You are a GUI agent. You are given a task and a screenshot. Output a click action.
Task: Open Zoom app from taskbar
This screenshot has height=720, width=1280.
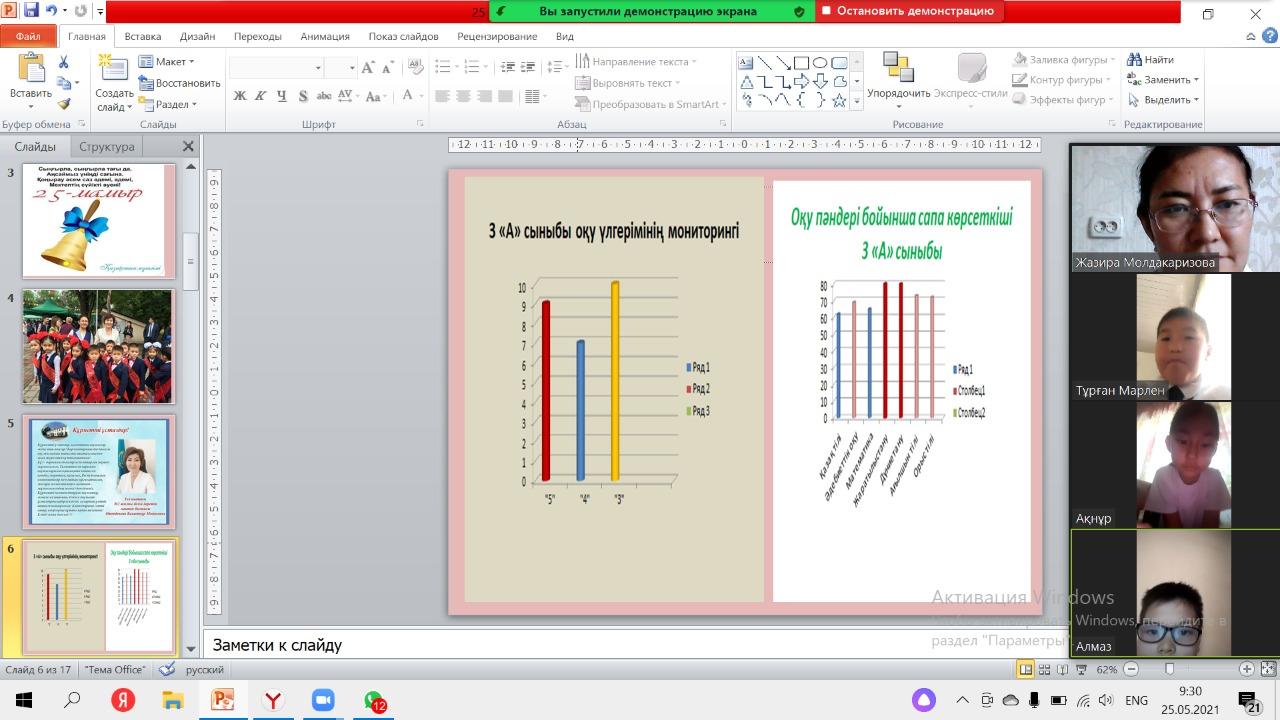pos(322,700)
